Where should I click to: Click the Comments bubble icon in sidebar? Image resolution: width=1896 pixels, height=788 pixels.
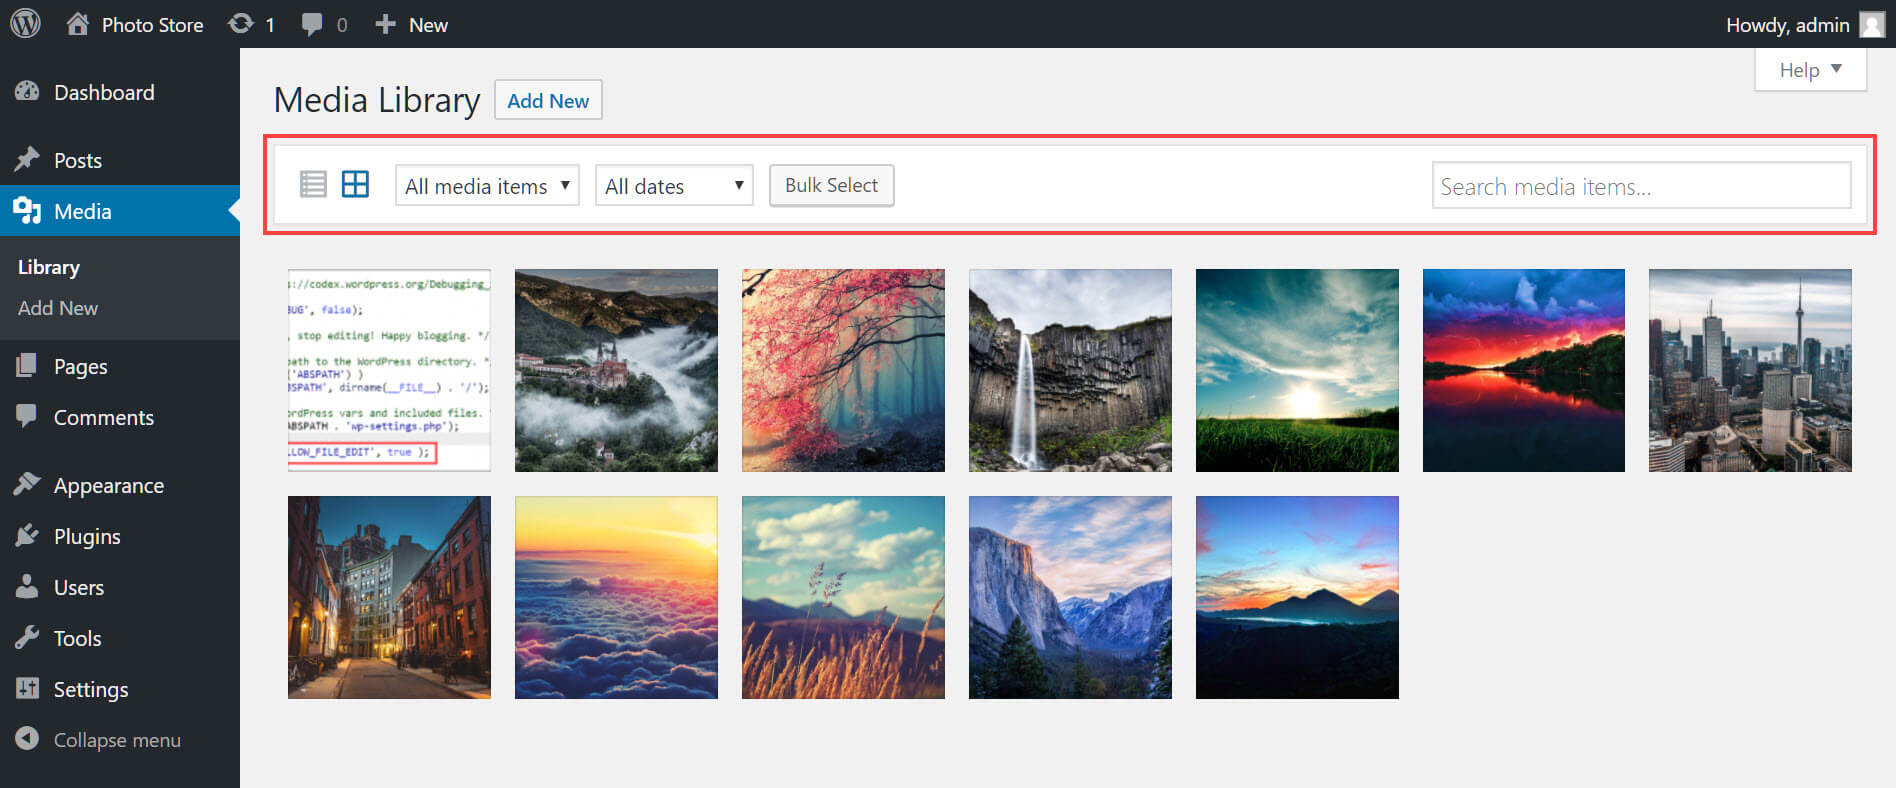pos(27,415)
